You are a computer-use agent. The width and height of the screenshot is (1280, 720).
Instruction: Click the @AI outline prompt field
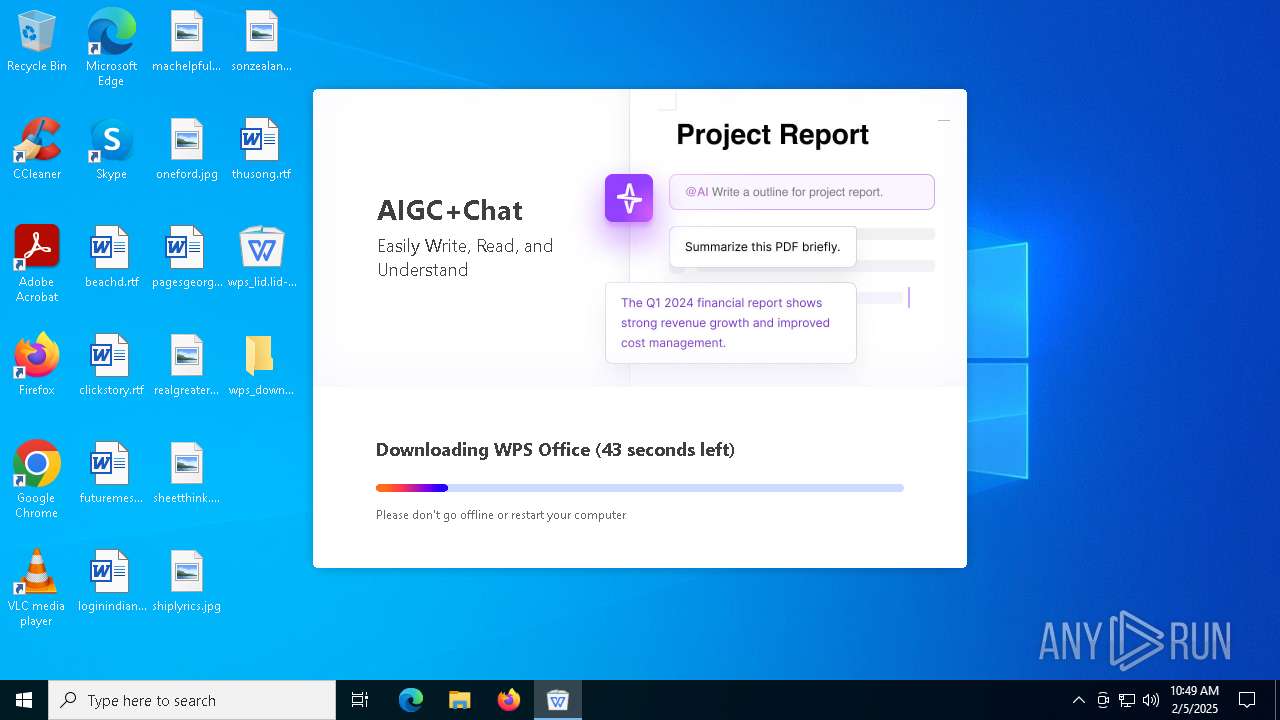pos(802,192)
